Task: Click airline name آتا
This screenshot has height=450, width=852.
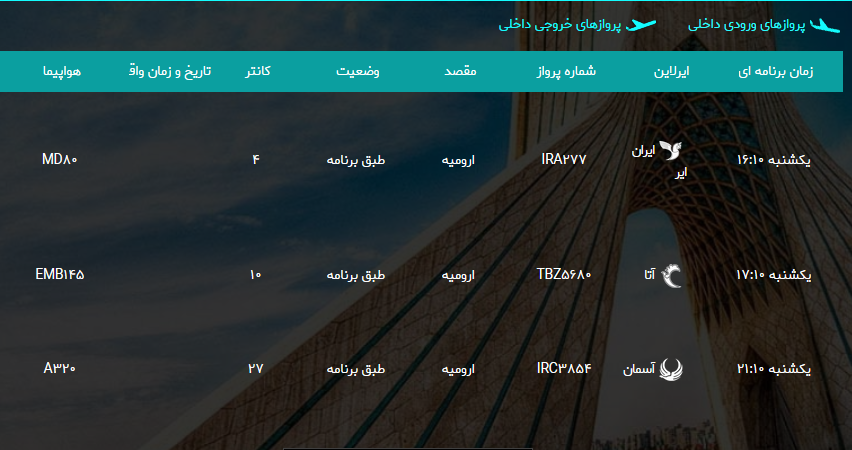Action: 649,276
